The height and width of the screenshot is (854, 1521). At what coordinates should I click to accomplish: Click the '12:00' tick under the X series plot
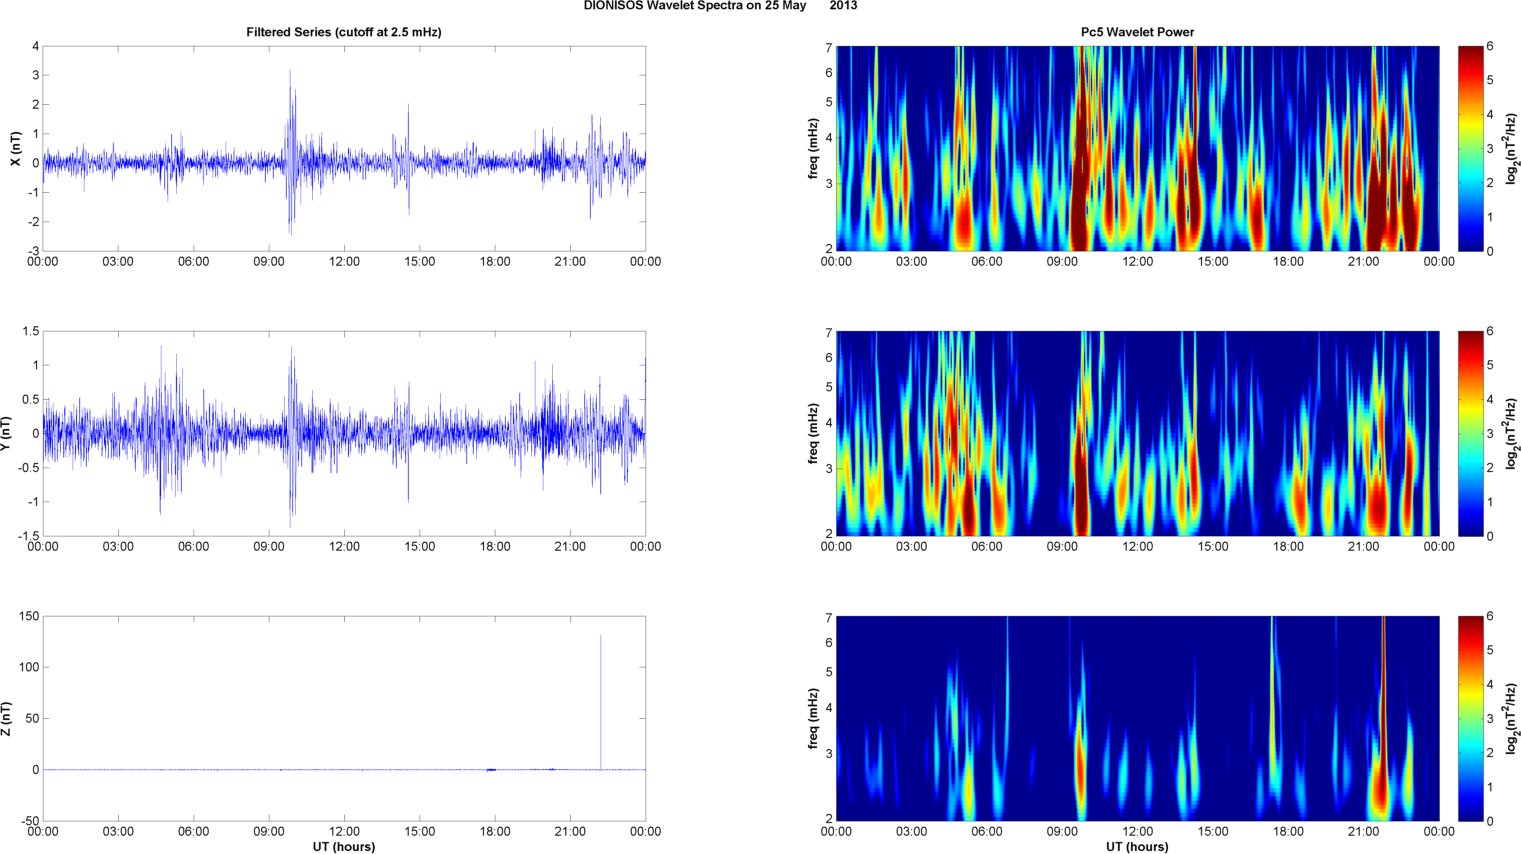344,262
